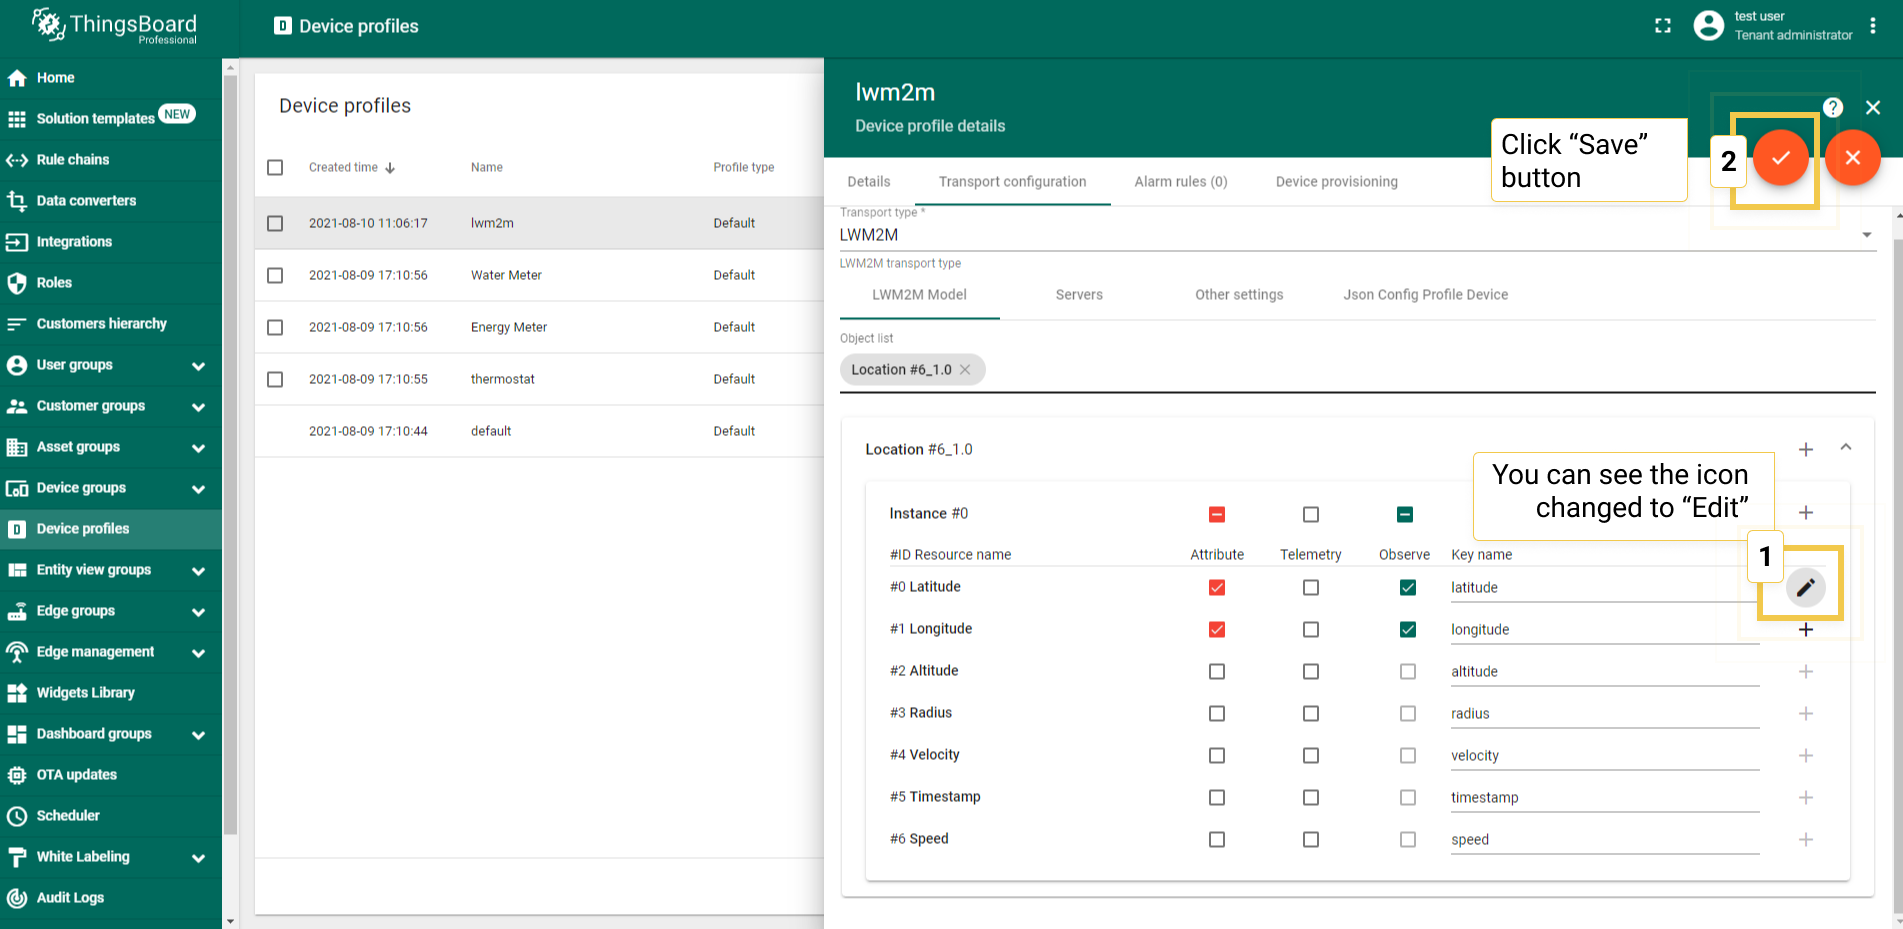The height and width of the screenshot is (929, 1903).
Task: Go to Rule chains in sidebar
Action: click(x=73, y=160)
